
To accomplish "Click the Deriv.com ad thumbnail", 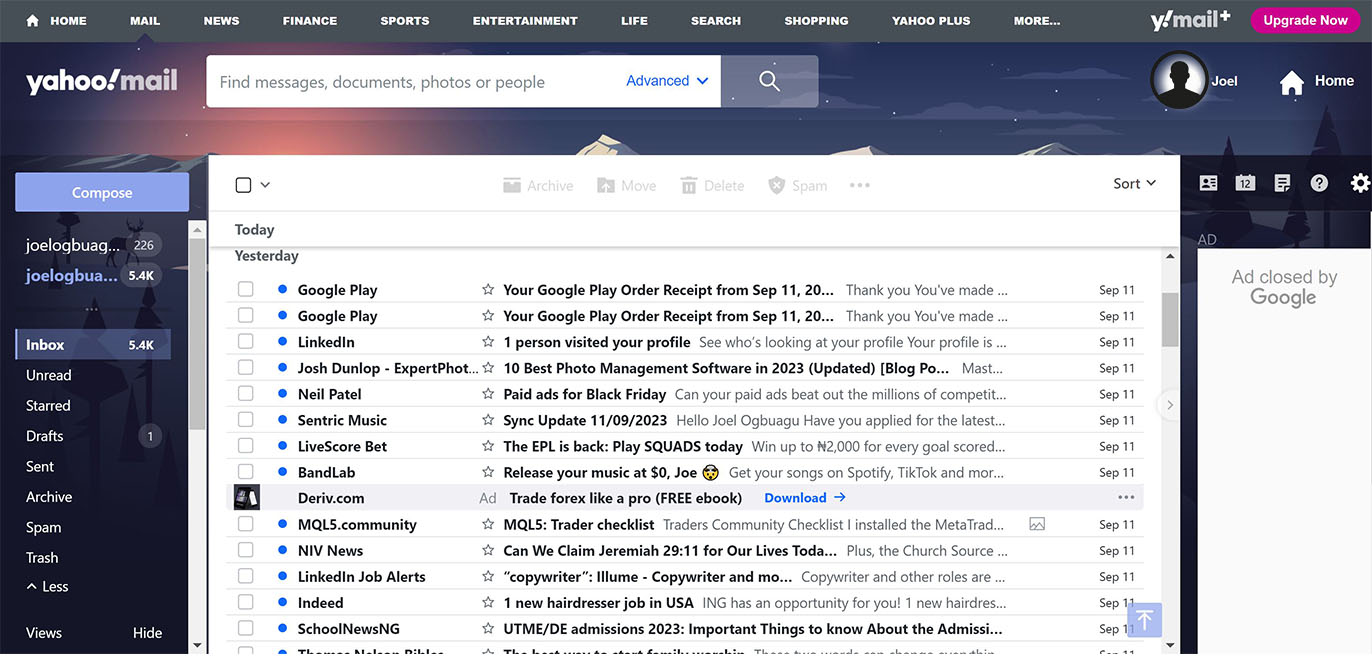I will (x=247, y=498).
